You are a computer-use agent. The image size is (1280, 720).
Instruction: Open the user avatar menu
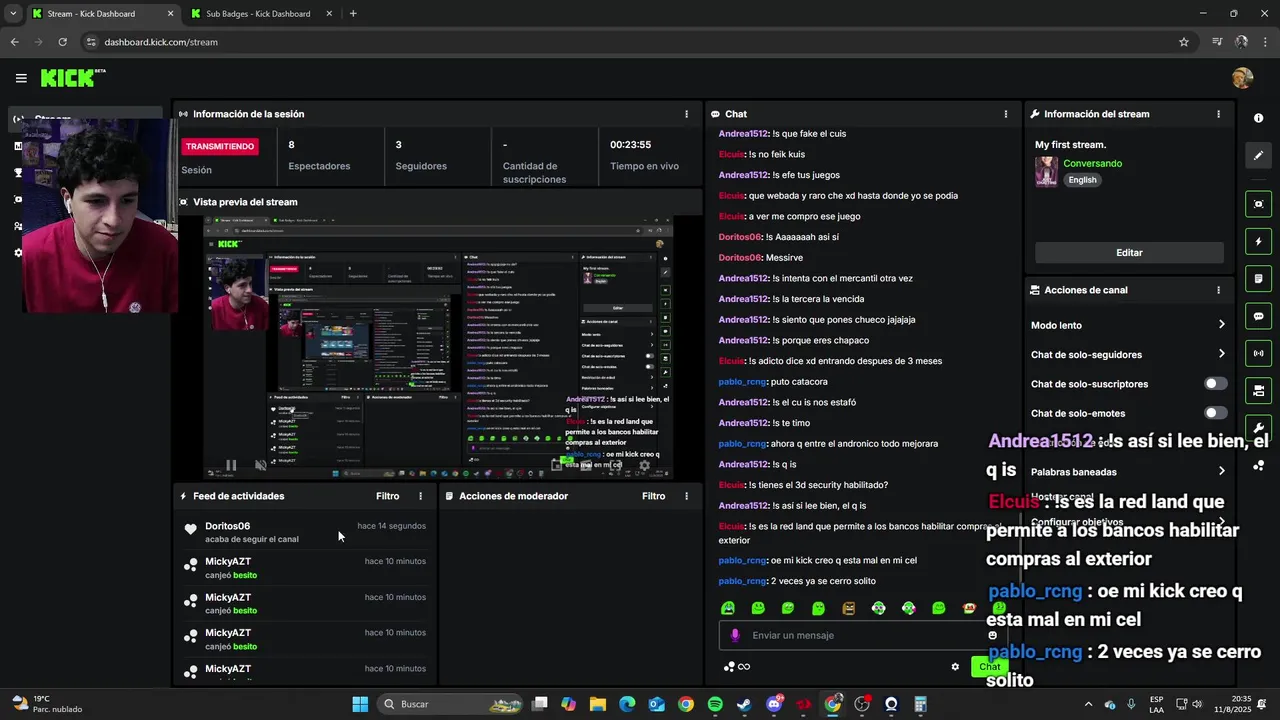pos(1242,78)
